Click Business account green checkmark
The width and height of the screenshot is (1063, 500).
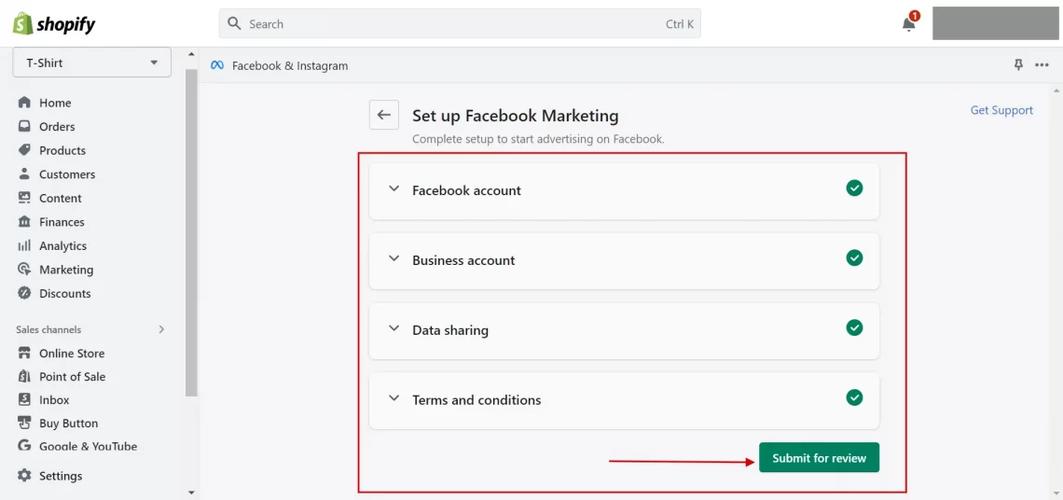(x=854, y=258)
